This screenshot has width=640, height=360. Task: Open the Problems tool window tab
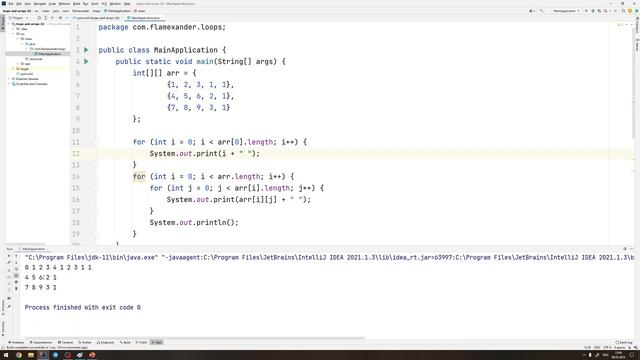click(x=16, y=342)
